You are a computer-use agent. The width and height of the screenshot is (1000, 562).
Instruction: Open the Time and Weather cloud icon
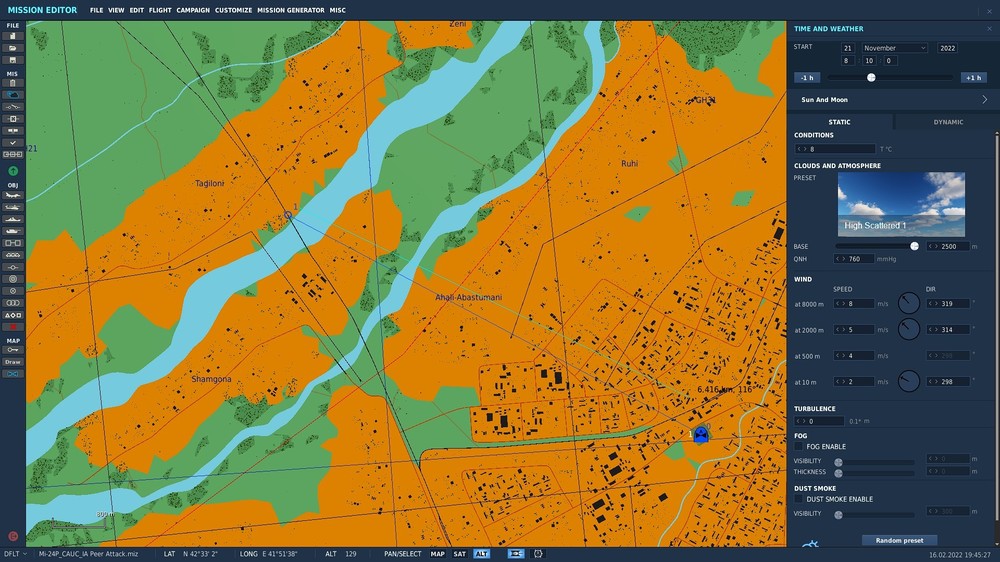pyautogui.click(x=13, y=95)
